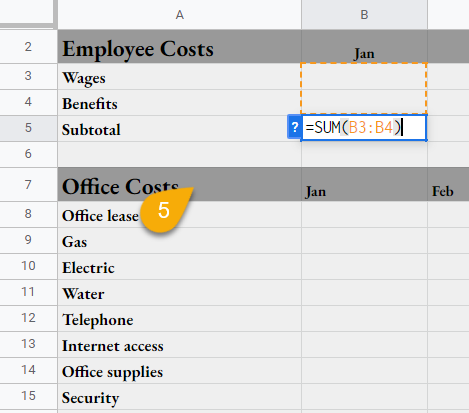Select row 7 header

tap(29, 184)
